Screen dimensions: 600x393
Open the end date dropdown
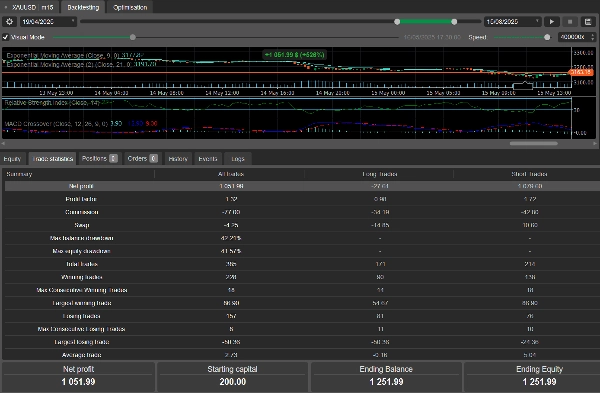click(x=513, y=22)
